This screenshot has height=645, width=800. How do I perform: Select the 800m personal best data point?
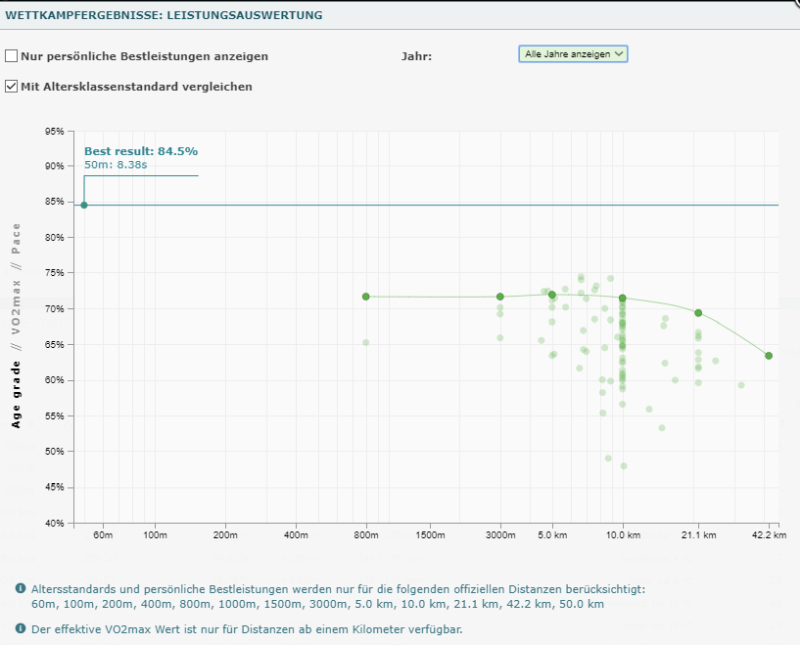click(x=366, y=297)
